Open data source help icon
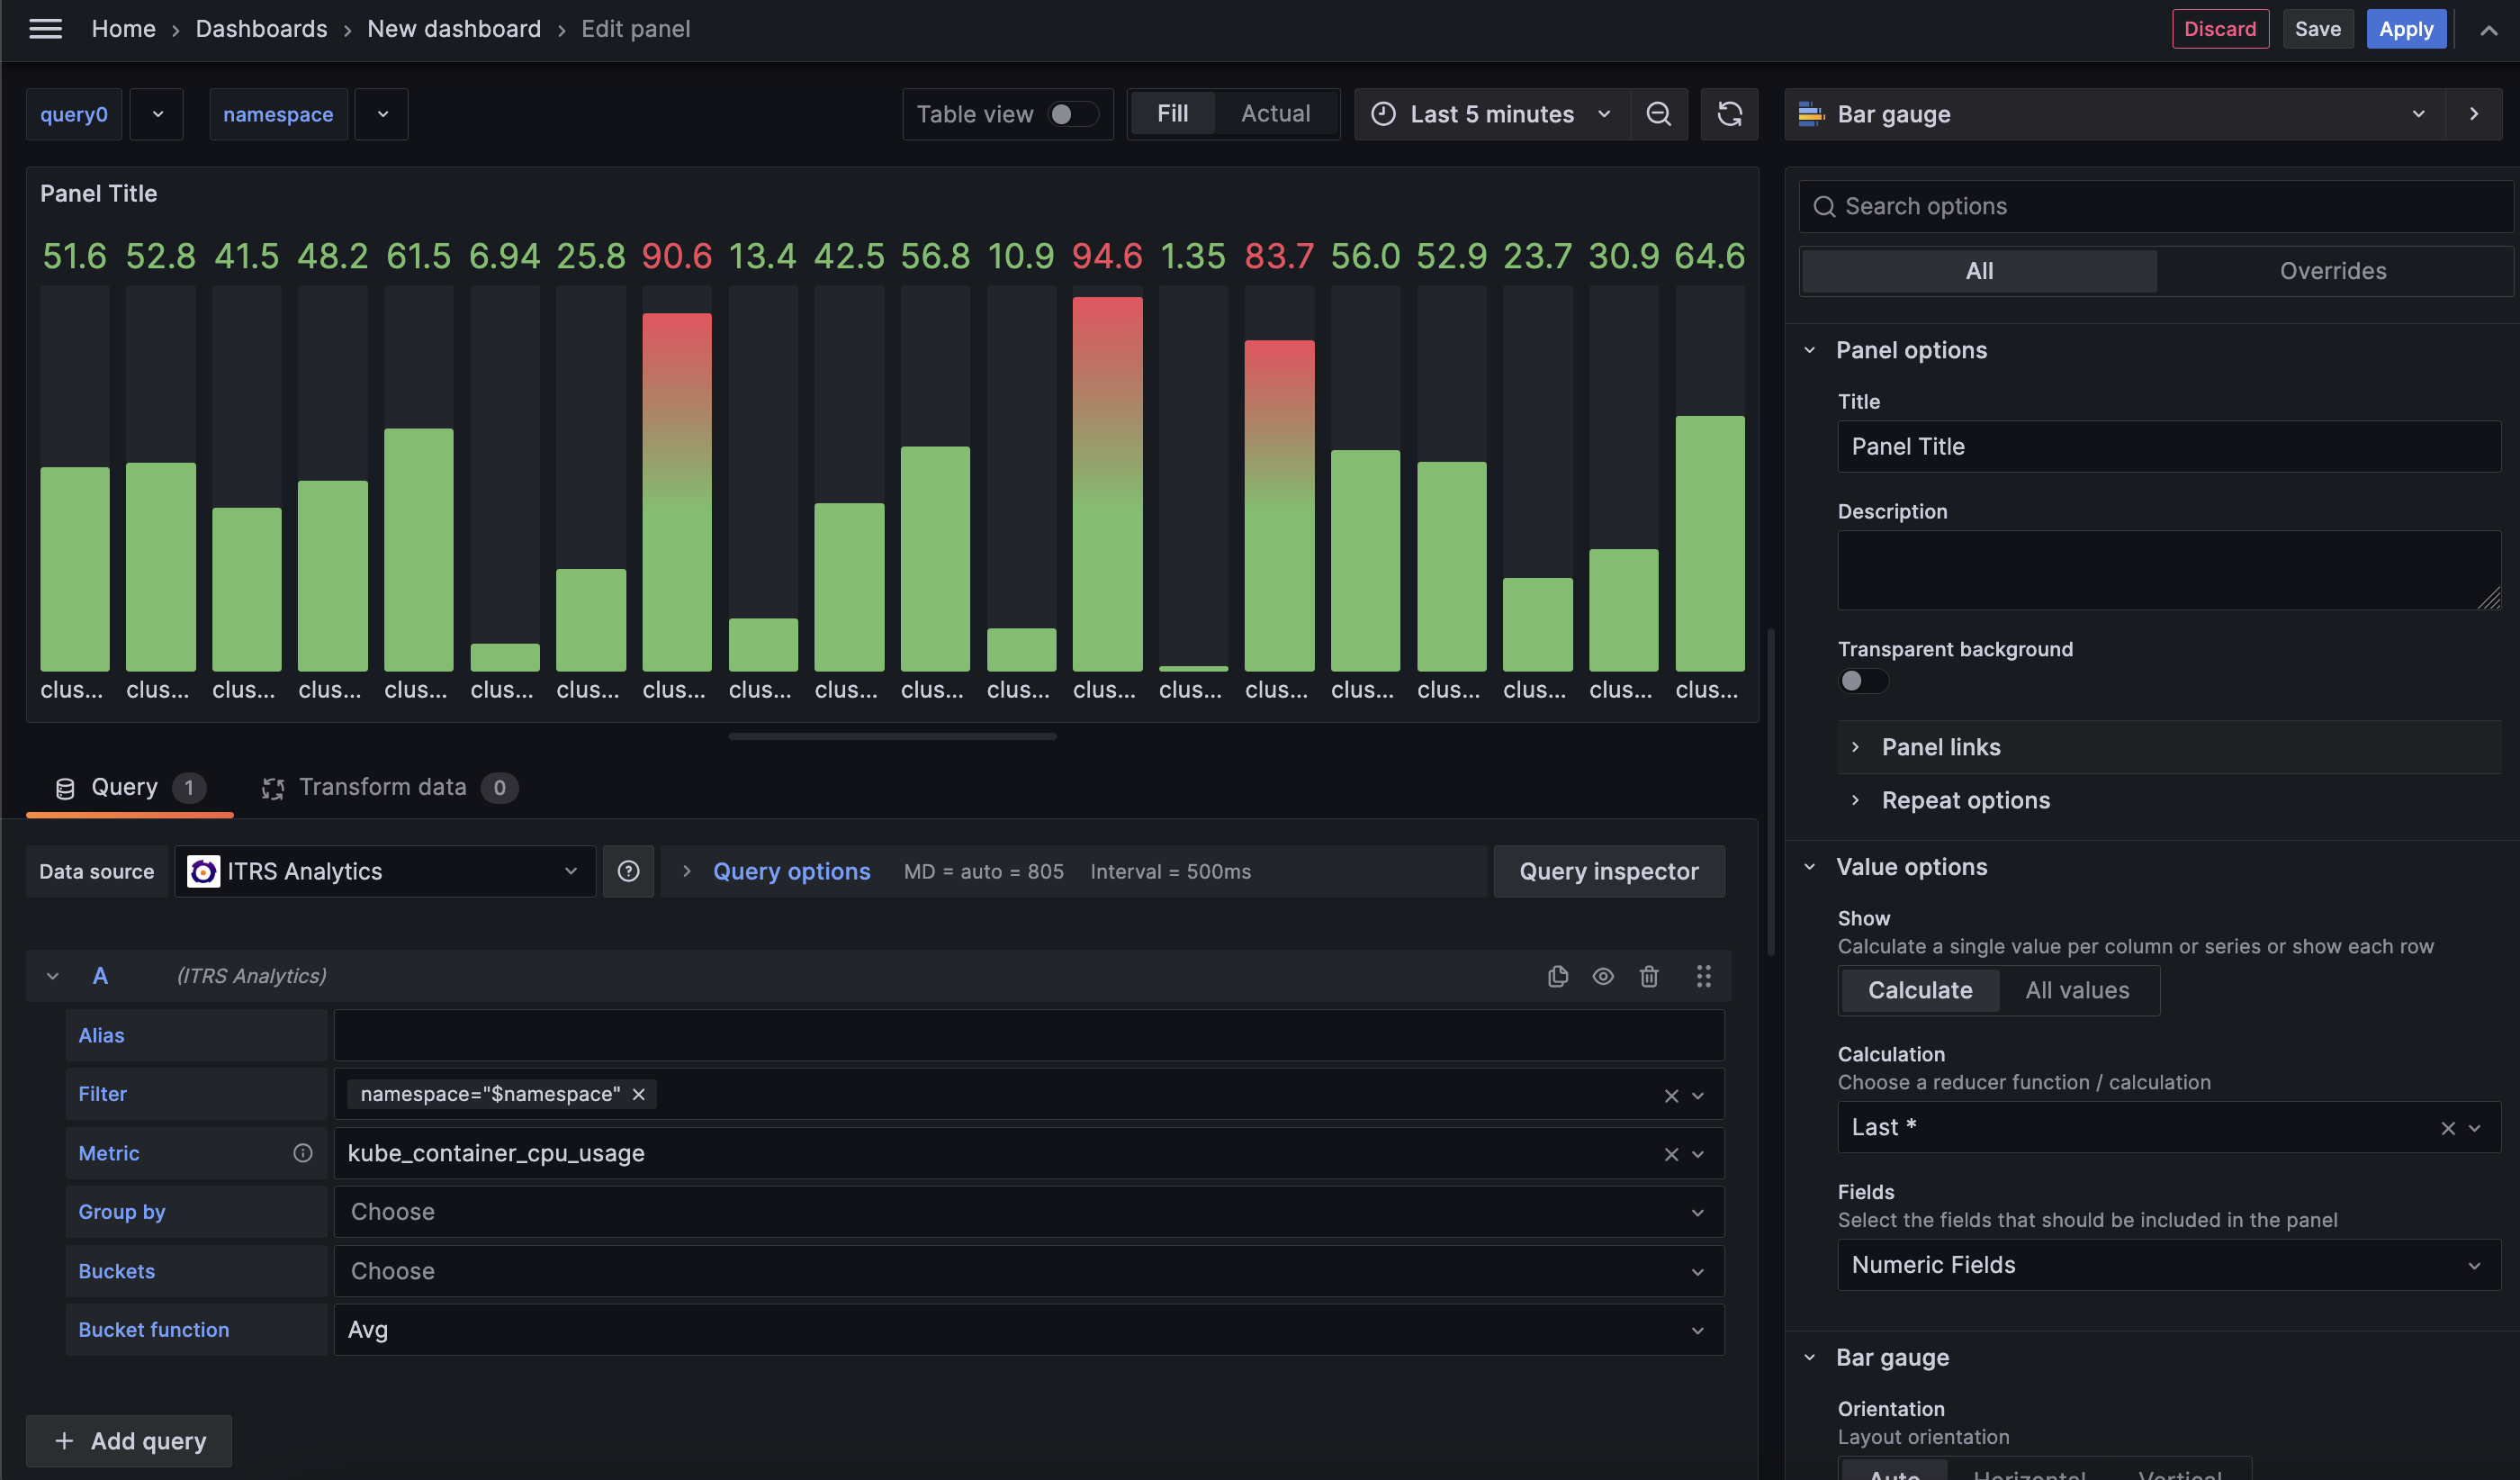 (628, 871)
